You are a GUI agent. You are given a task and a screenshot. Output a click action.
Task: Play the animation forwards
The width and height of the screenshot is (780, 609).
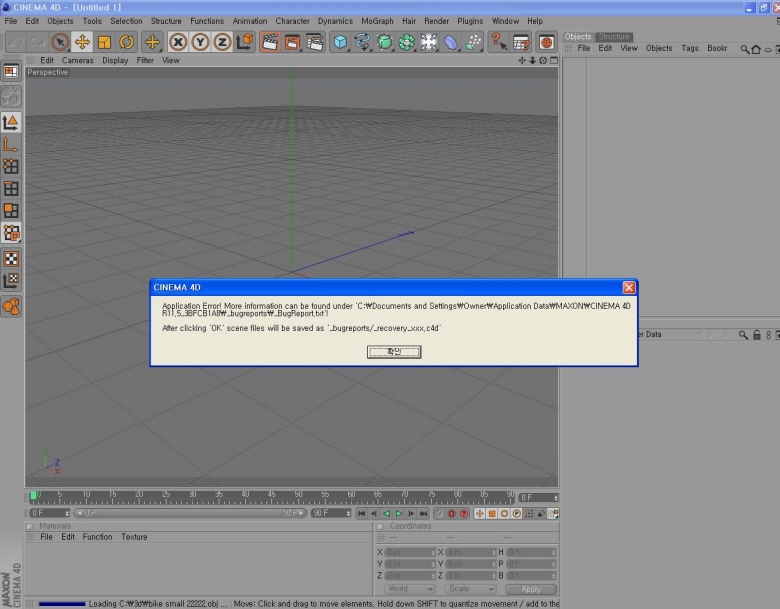coord(399,513)
